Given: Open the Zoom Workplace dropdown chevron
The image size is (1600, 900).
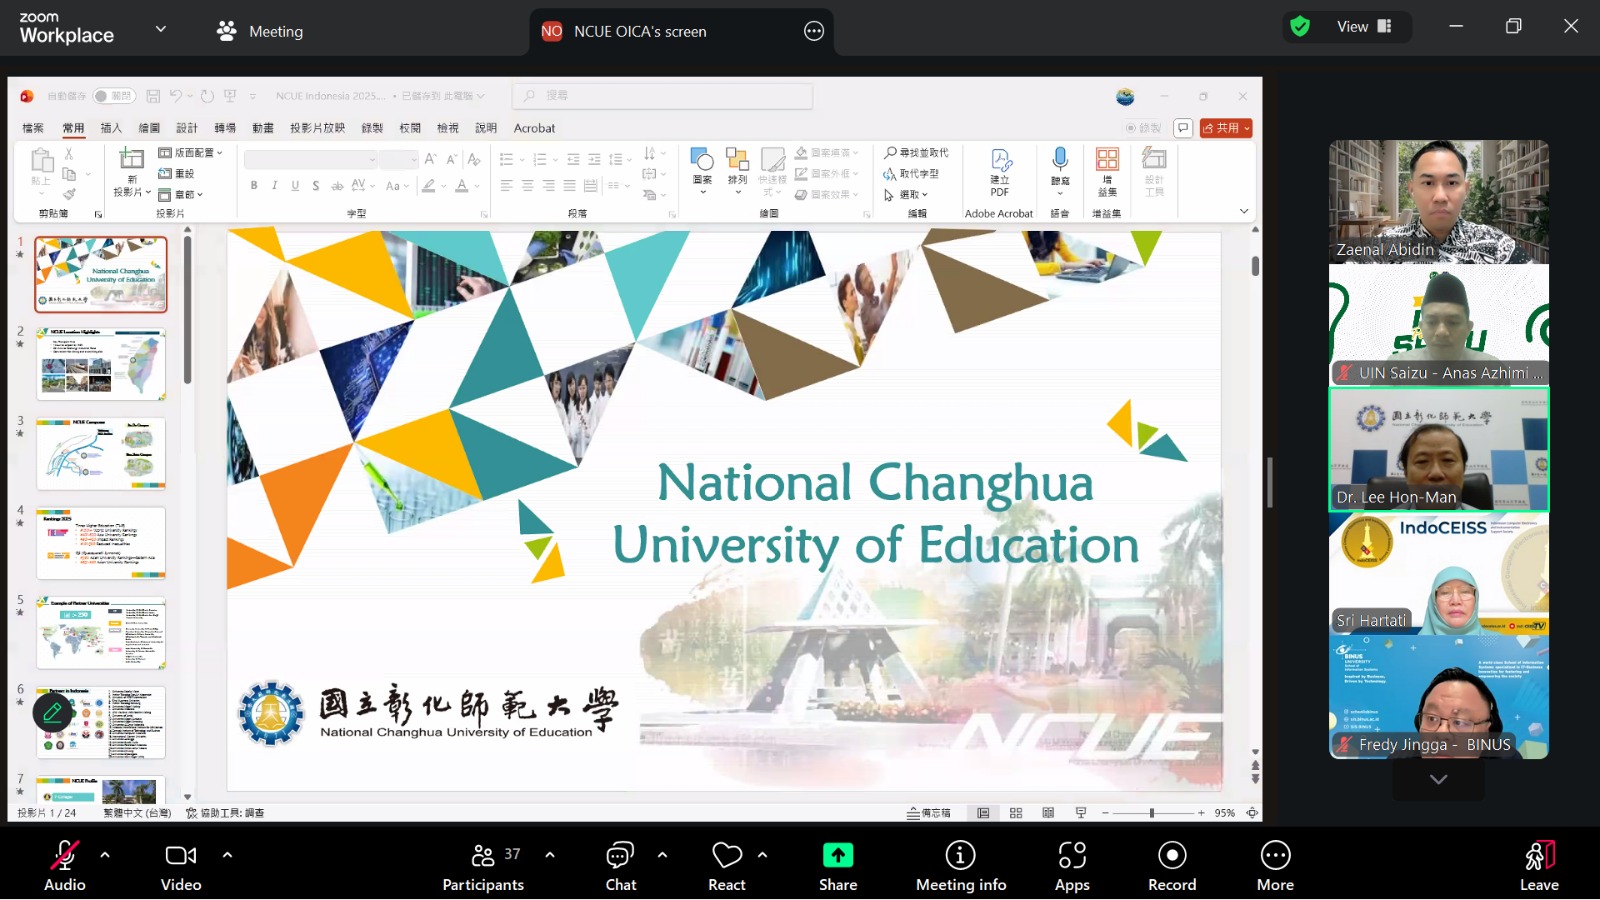Looking at the screenshot, I should 161,29.
